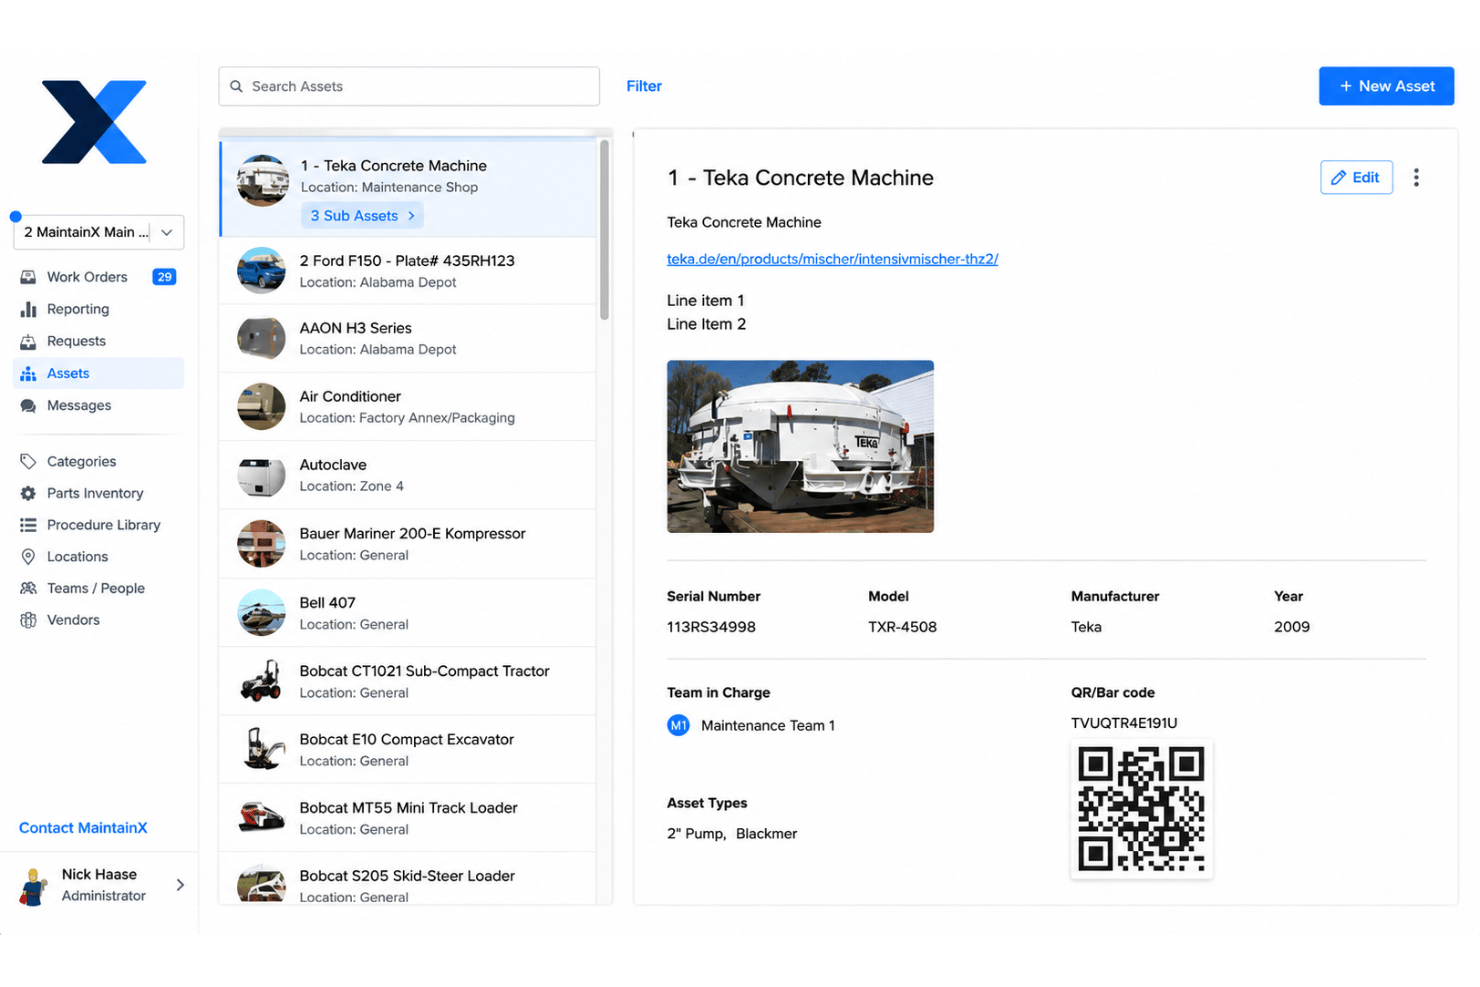Select 2 Ford F150 asset row
The height and width of the screenshot is (987, 1480).
(408, 271)
